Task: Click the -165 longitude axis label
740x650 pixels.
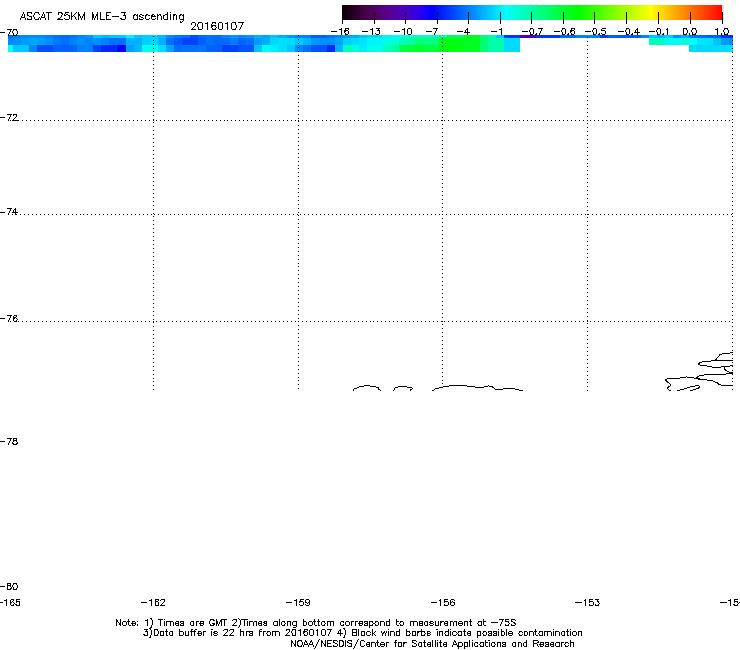Action: click(10, 602)
